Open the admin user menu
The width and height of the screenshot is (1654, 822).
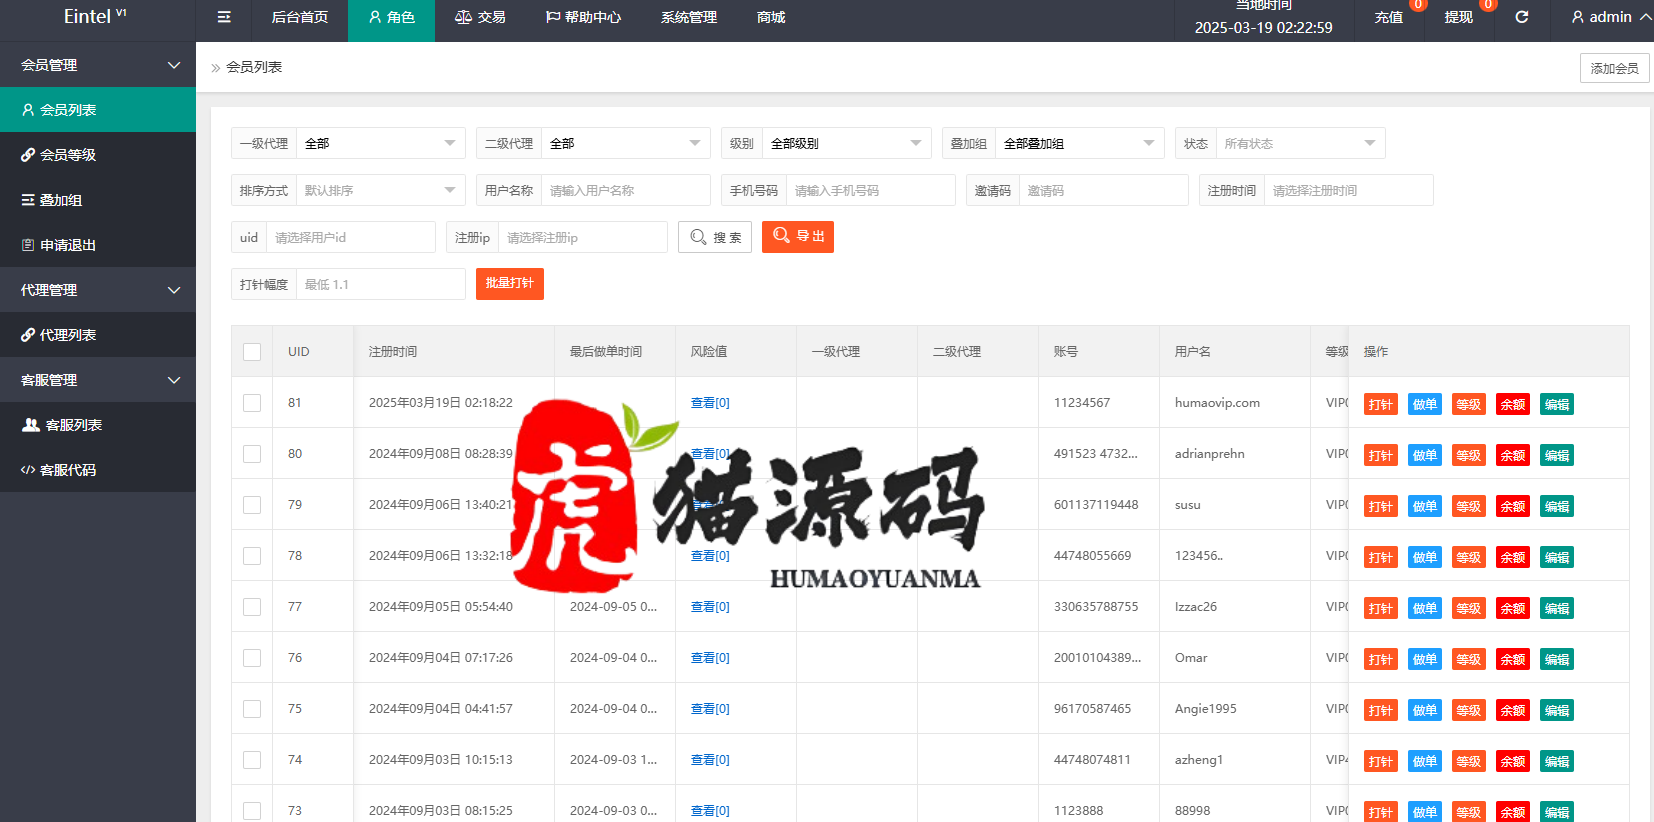point(1610,17)
